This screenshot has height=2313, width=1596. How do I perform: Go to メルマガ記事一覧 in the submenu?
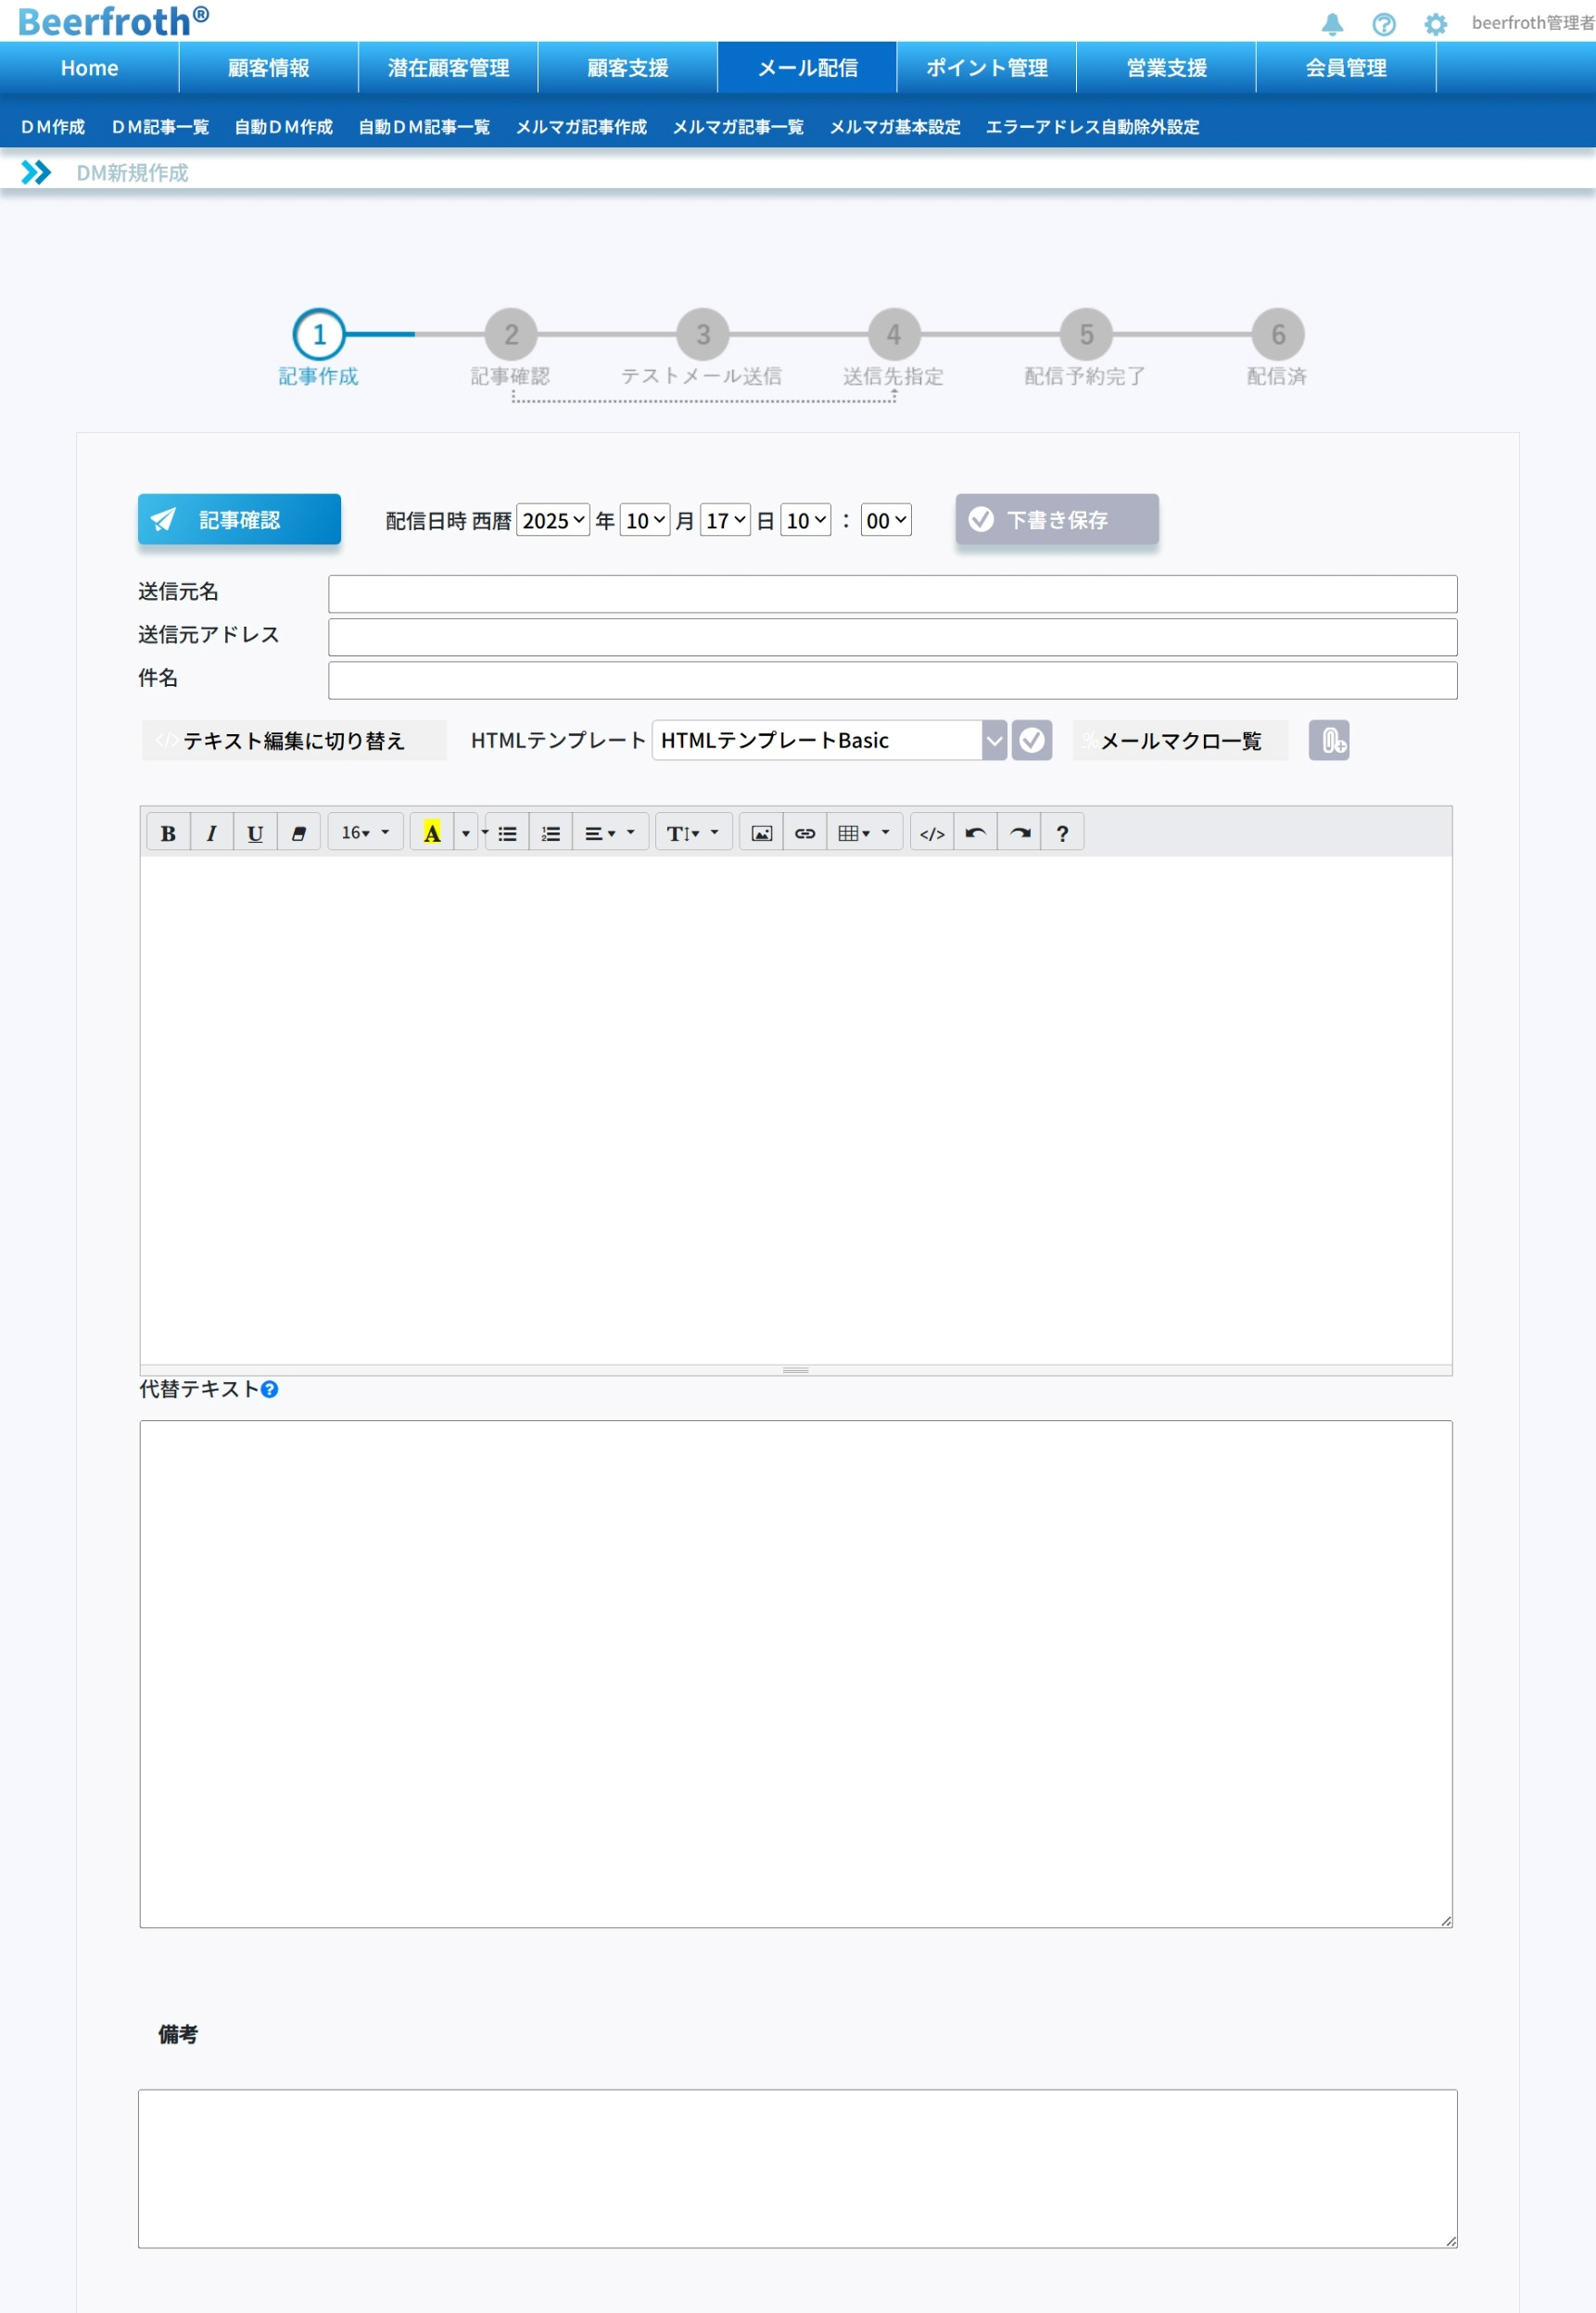pyautogui.click(x=737, y=127)
